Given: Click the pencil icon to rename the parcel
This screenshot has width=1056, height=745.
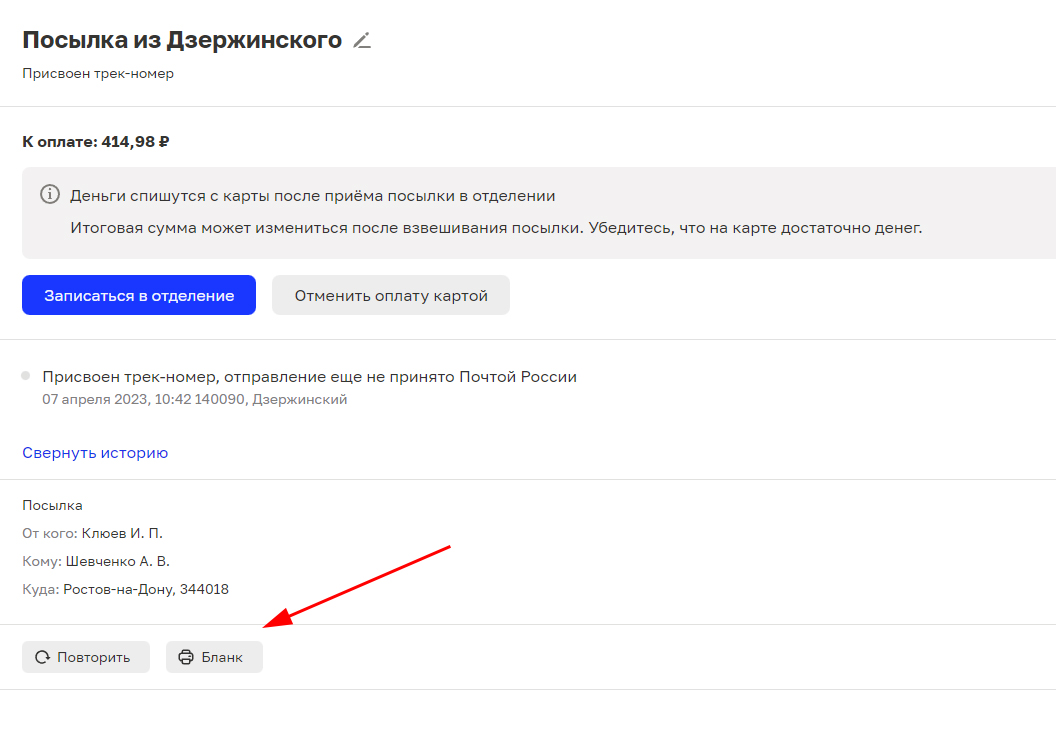Looking at the screenshot, I should pos(362,41).
